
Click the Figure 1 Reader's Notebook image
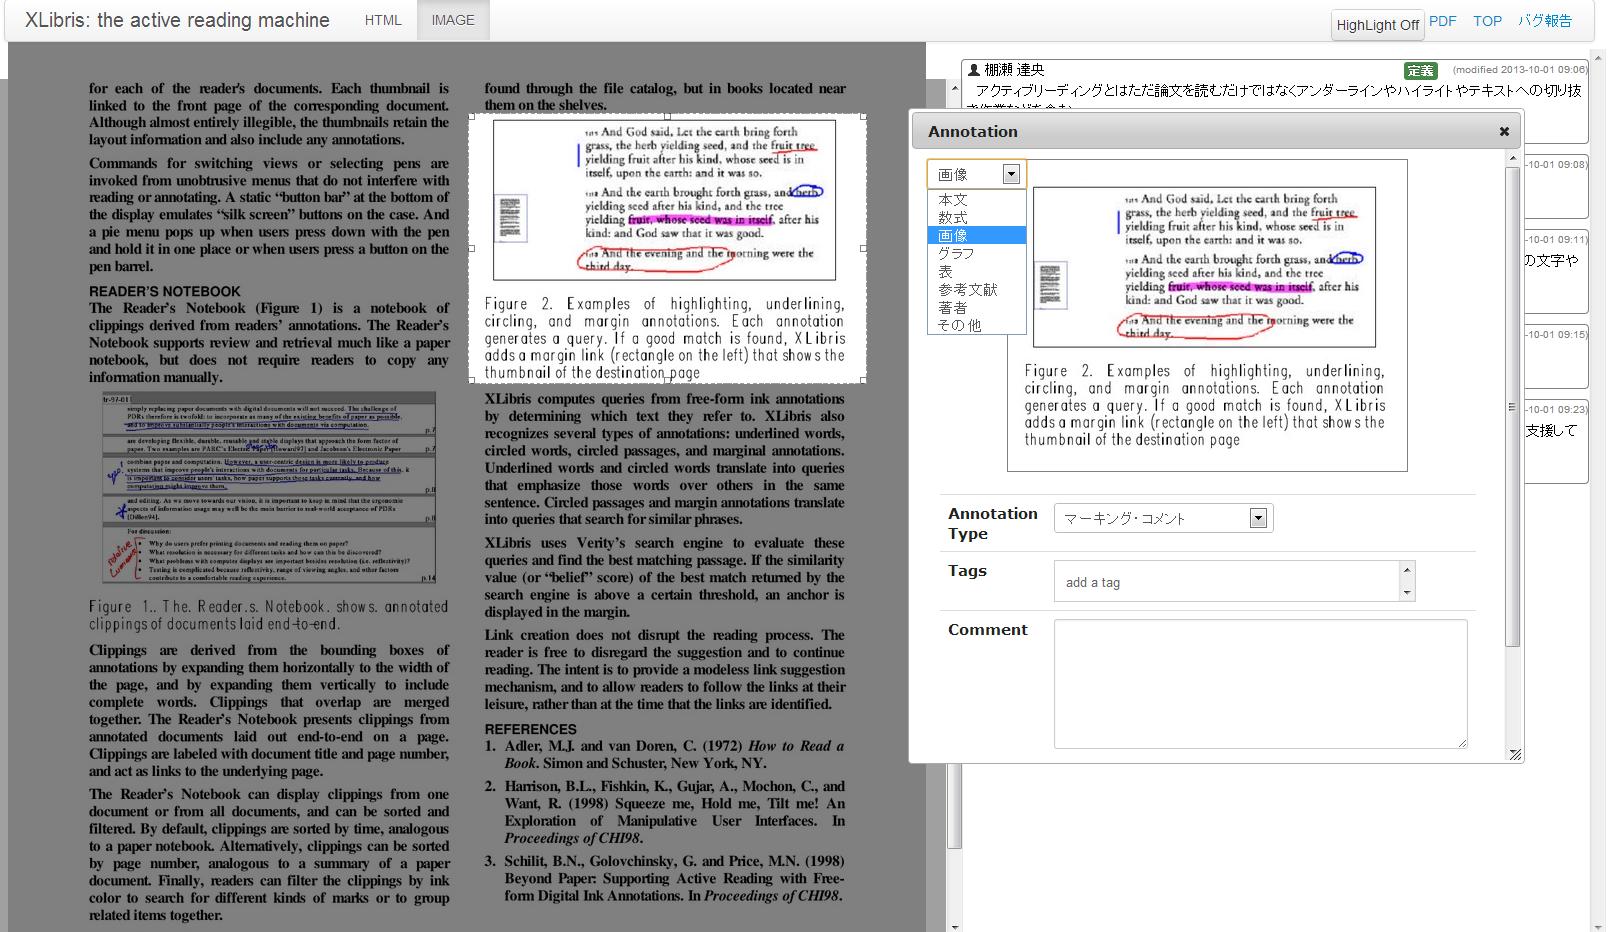click(x=269, y=488)
